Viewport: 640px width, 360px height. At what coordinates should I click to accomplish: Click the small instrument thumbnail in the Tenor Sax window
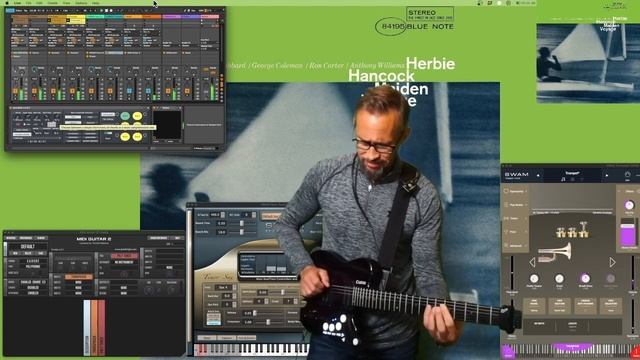213,318
